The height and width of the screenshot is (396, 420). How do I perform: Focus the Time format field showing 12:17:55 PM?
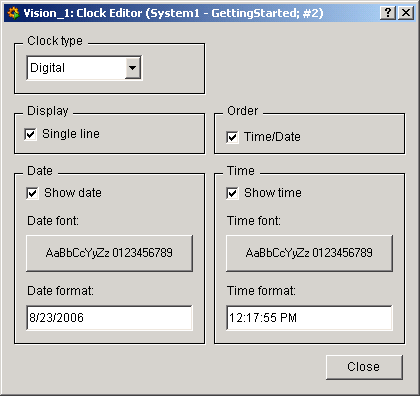(309, 318)
